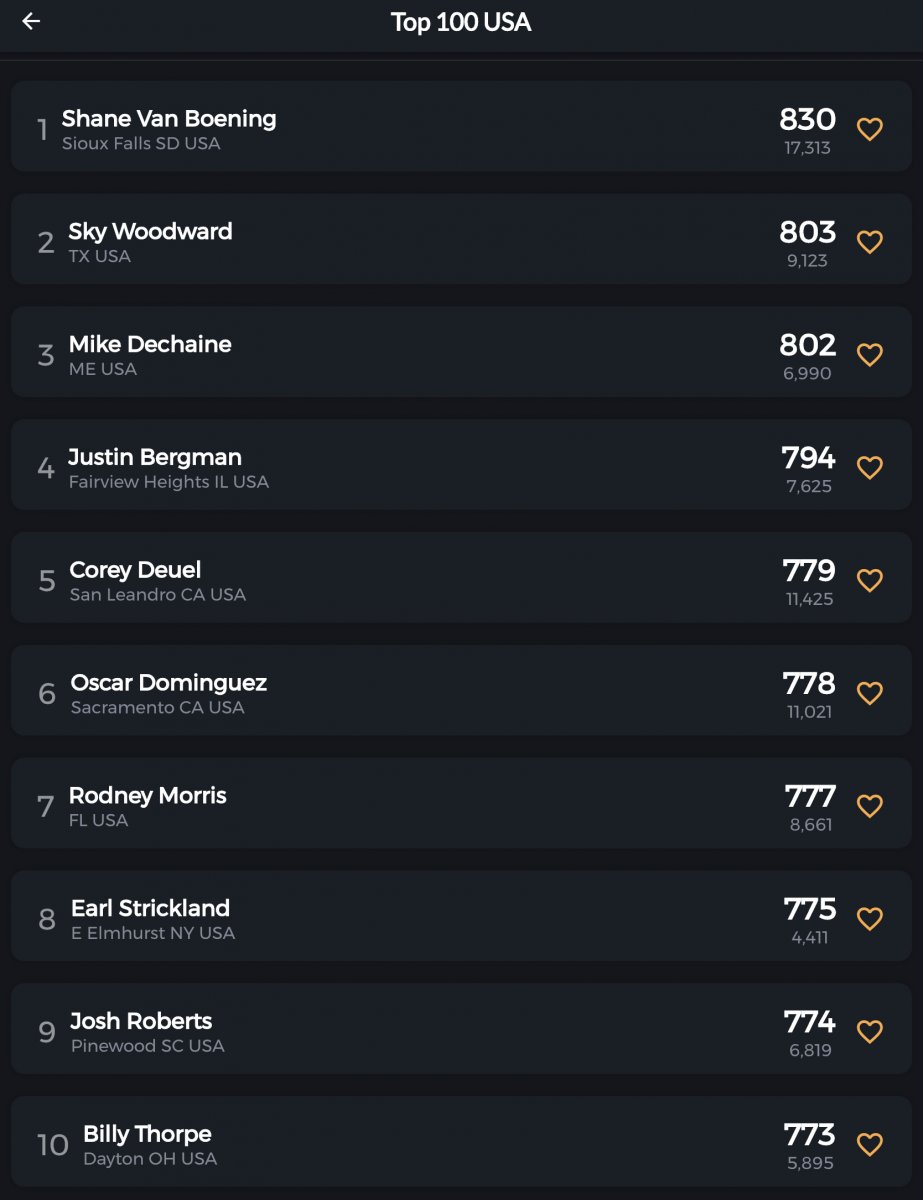Click the heart icon for Corey Deuel
The height and width of the screenshot is (1200, 923).
pos(870,581)
